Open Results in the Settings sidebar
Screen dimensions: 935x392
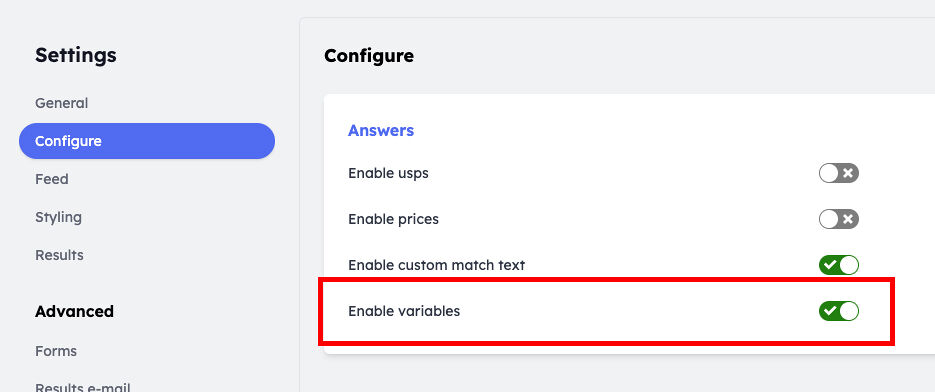pos(59,255)
